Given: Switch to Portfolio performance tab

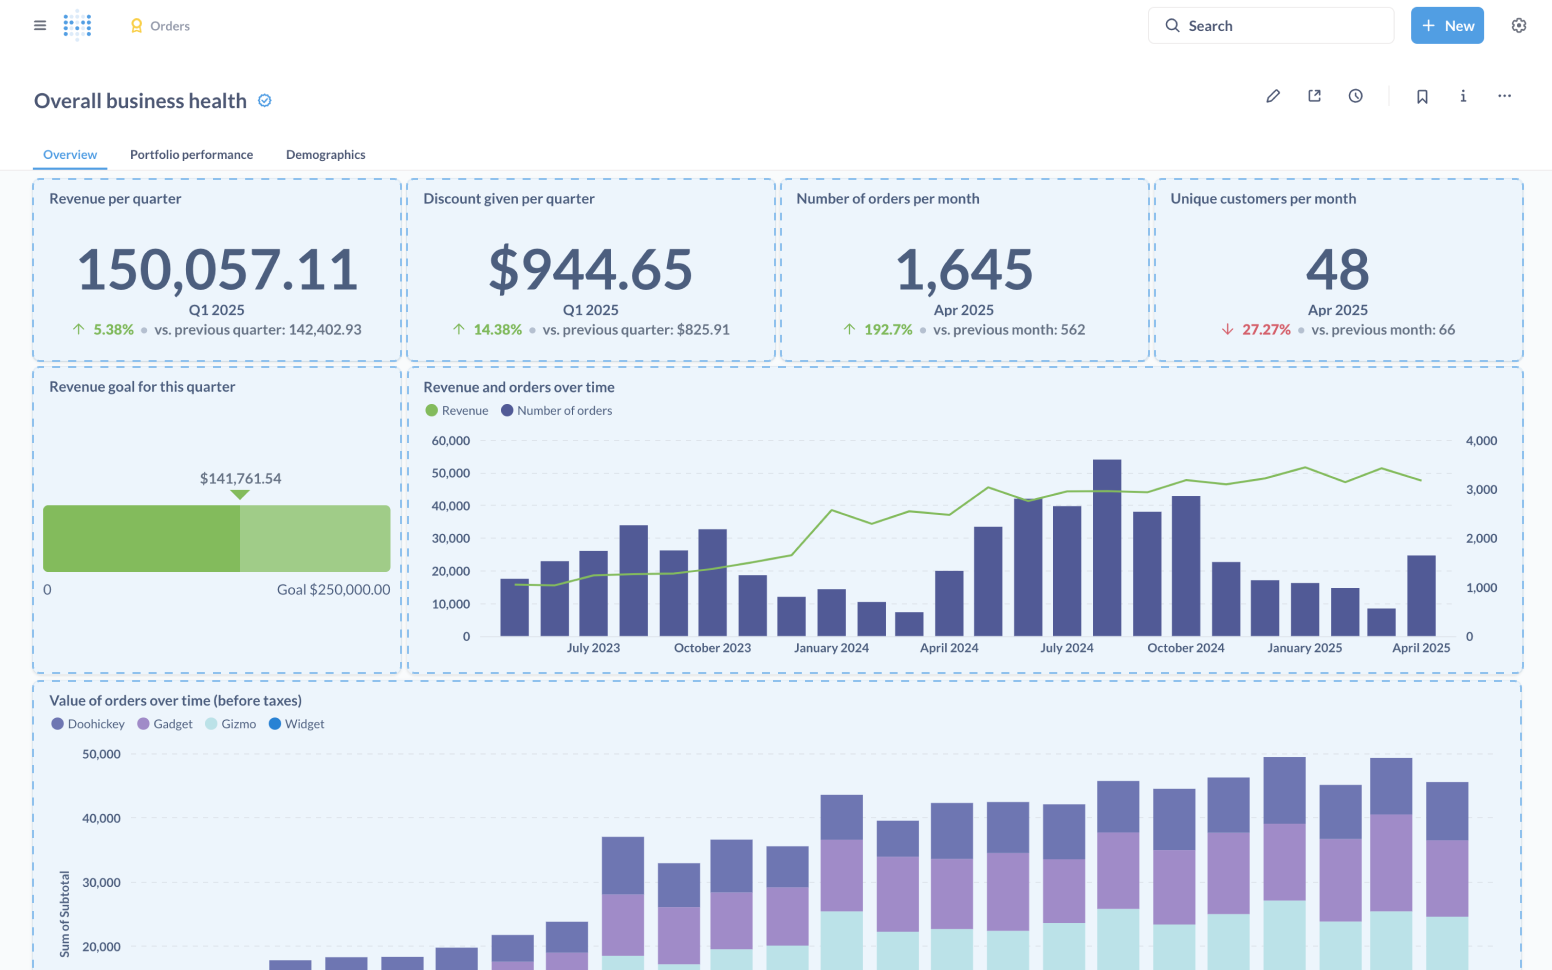Looking at the screenshot, I should coord(191,155).
